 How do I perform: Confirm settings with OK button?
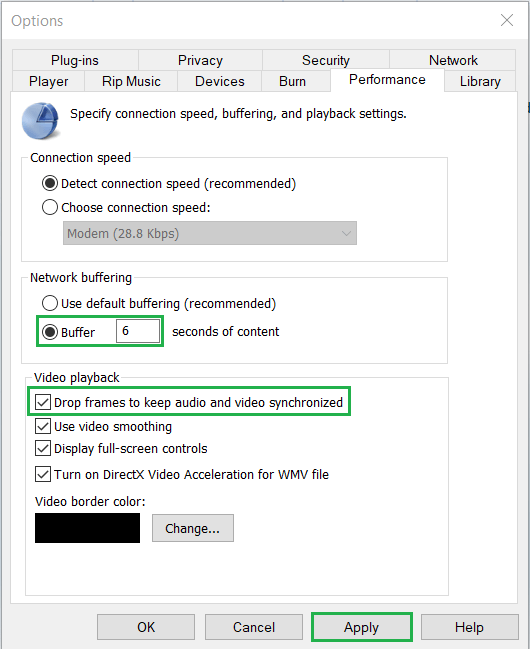point(146,627)
